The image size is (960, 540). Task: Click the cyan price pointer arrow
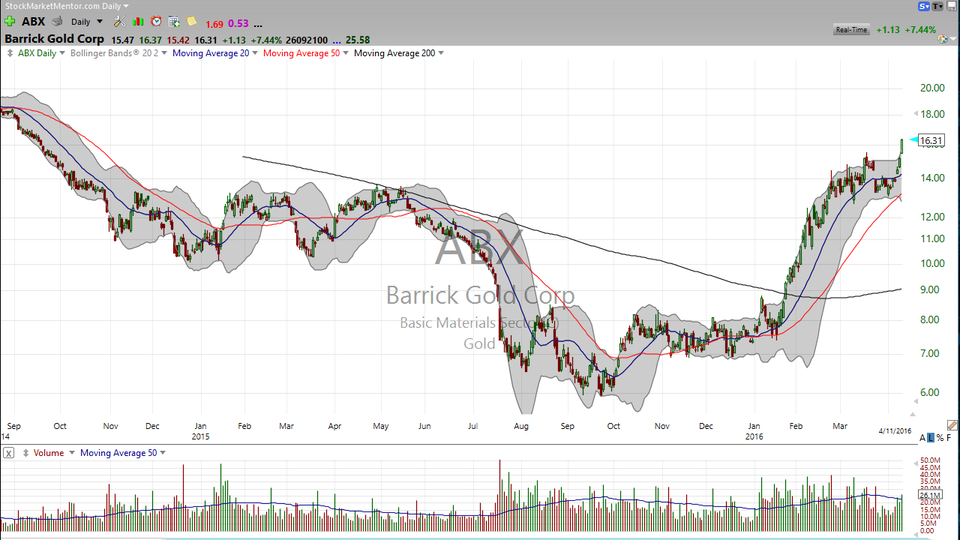(913, 140)
